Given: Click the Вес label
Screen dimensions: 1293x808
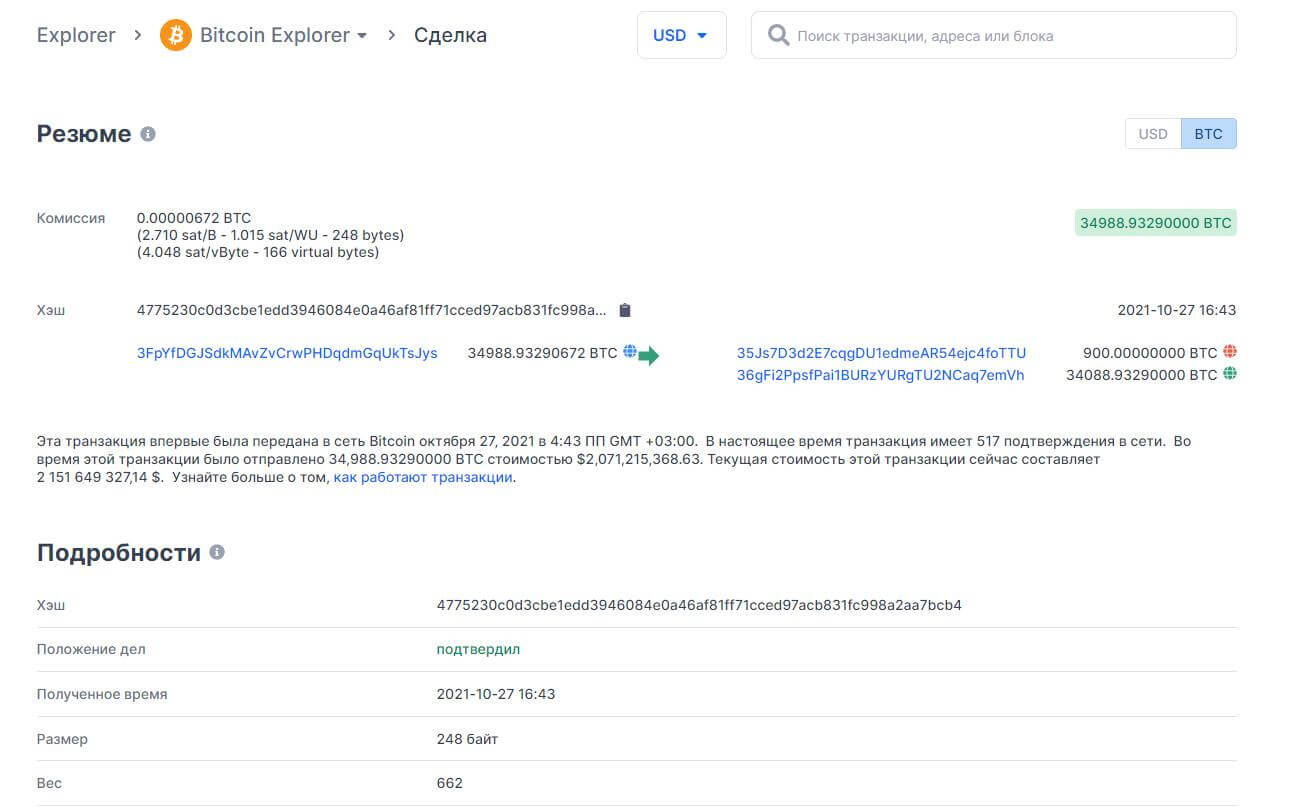Looking at the screenshot, I should pyautogui.click(x=49, y=783).
